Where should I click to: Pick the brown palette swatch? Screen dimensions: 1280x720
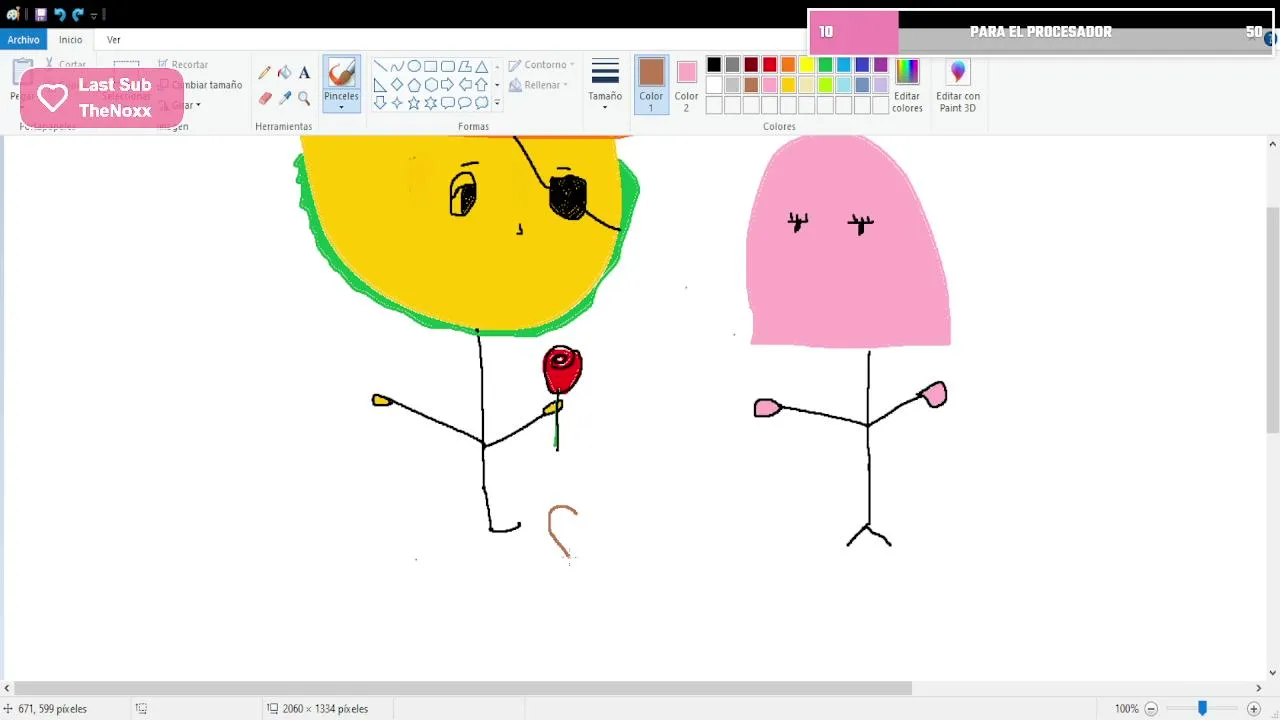(751, 85)
